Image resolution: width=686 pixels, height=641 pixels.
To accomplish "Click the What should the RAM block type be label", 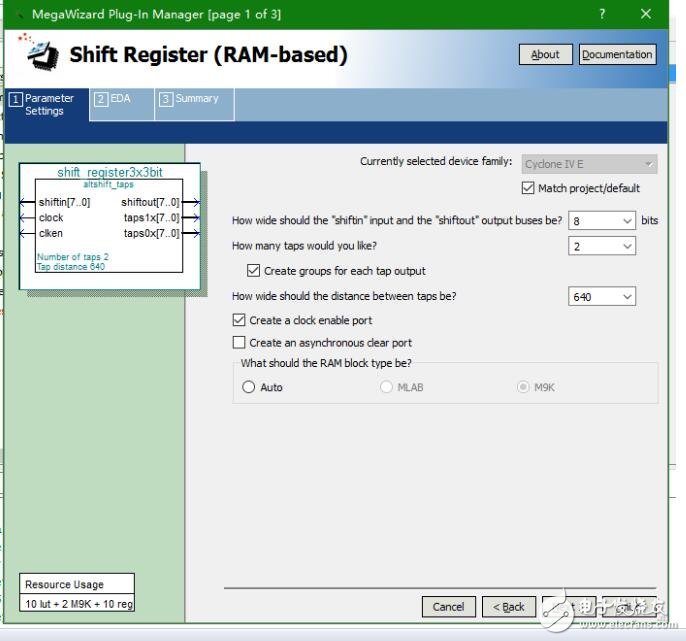I will pyautogui.click(x=326, y=363).
